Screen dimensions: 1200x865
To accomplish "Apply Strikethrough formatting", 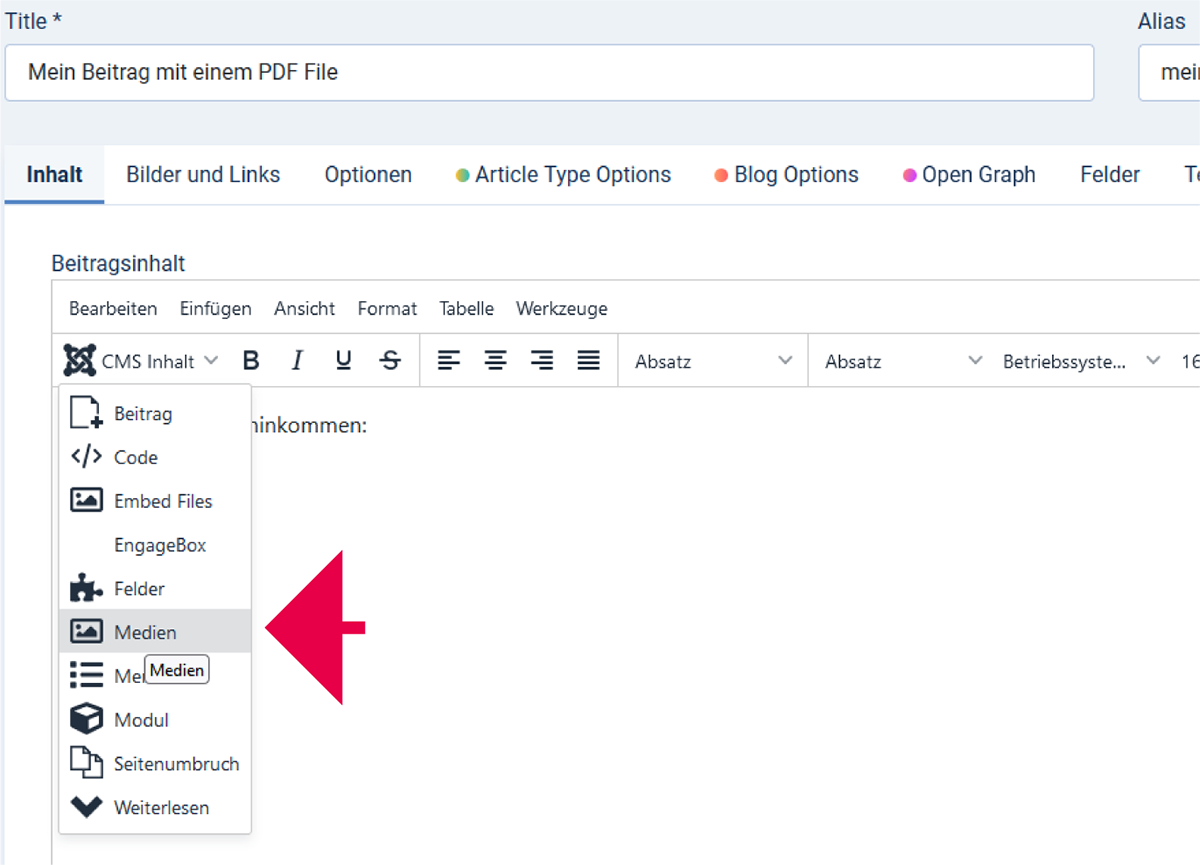I will 390,361.
